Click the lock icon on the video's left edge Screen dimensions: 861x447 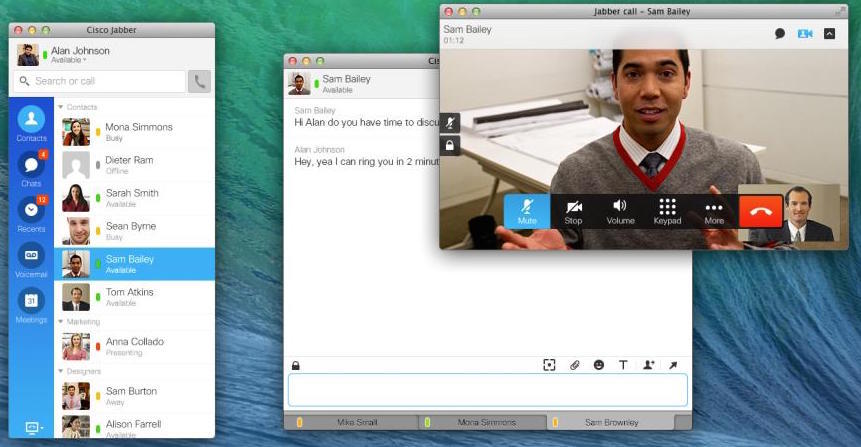coord(450,146)
